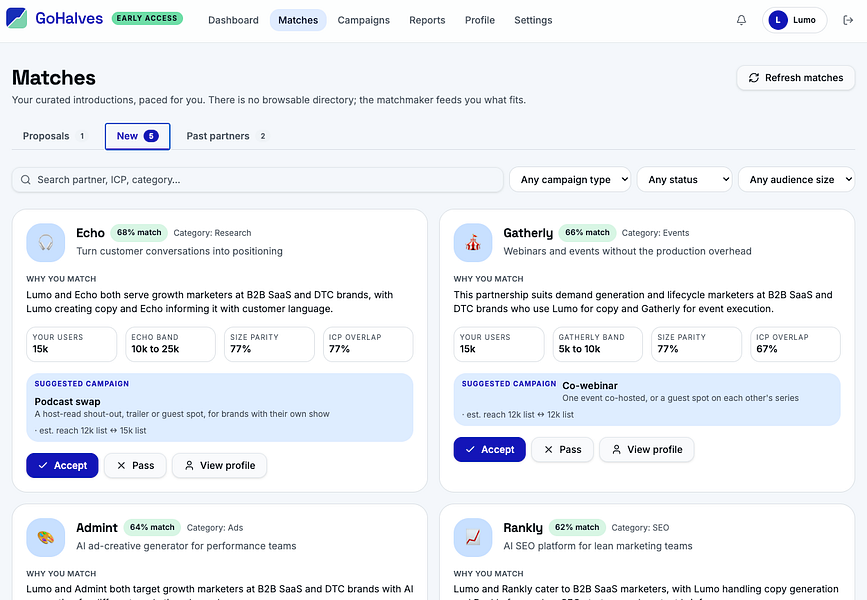Click the Co-webinar suggested campaign
Screen dimensions: 867x600
(647, 399)
